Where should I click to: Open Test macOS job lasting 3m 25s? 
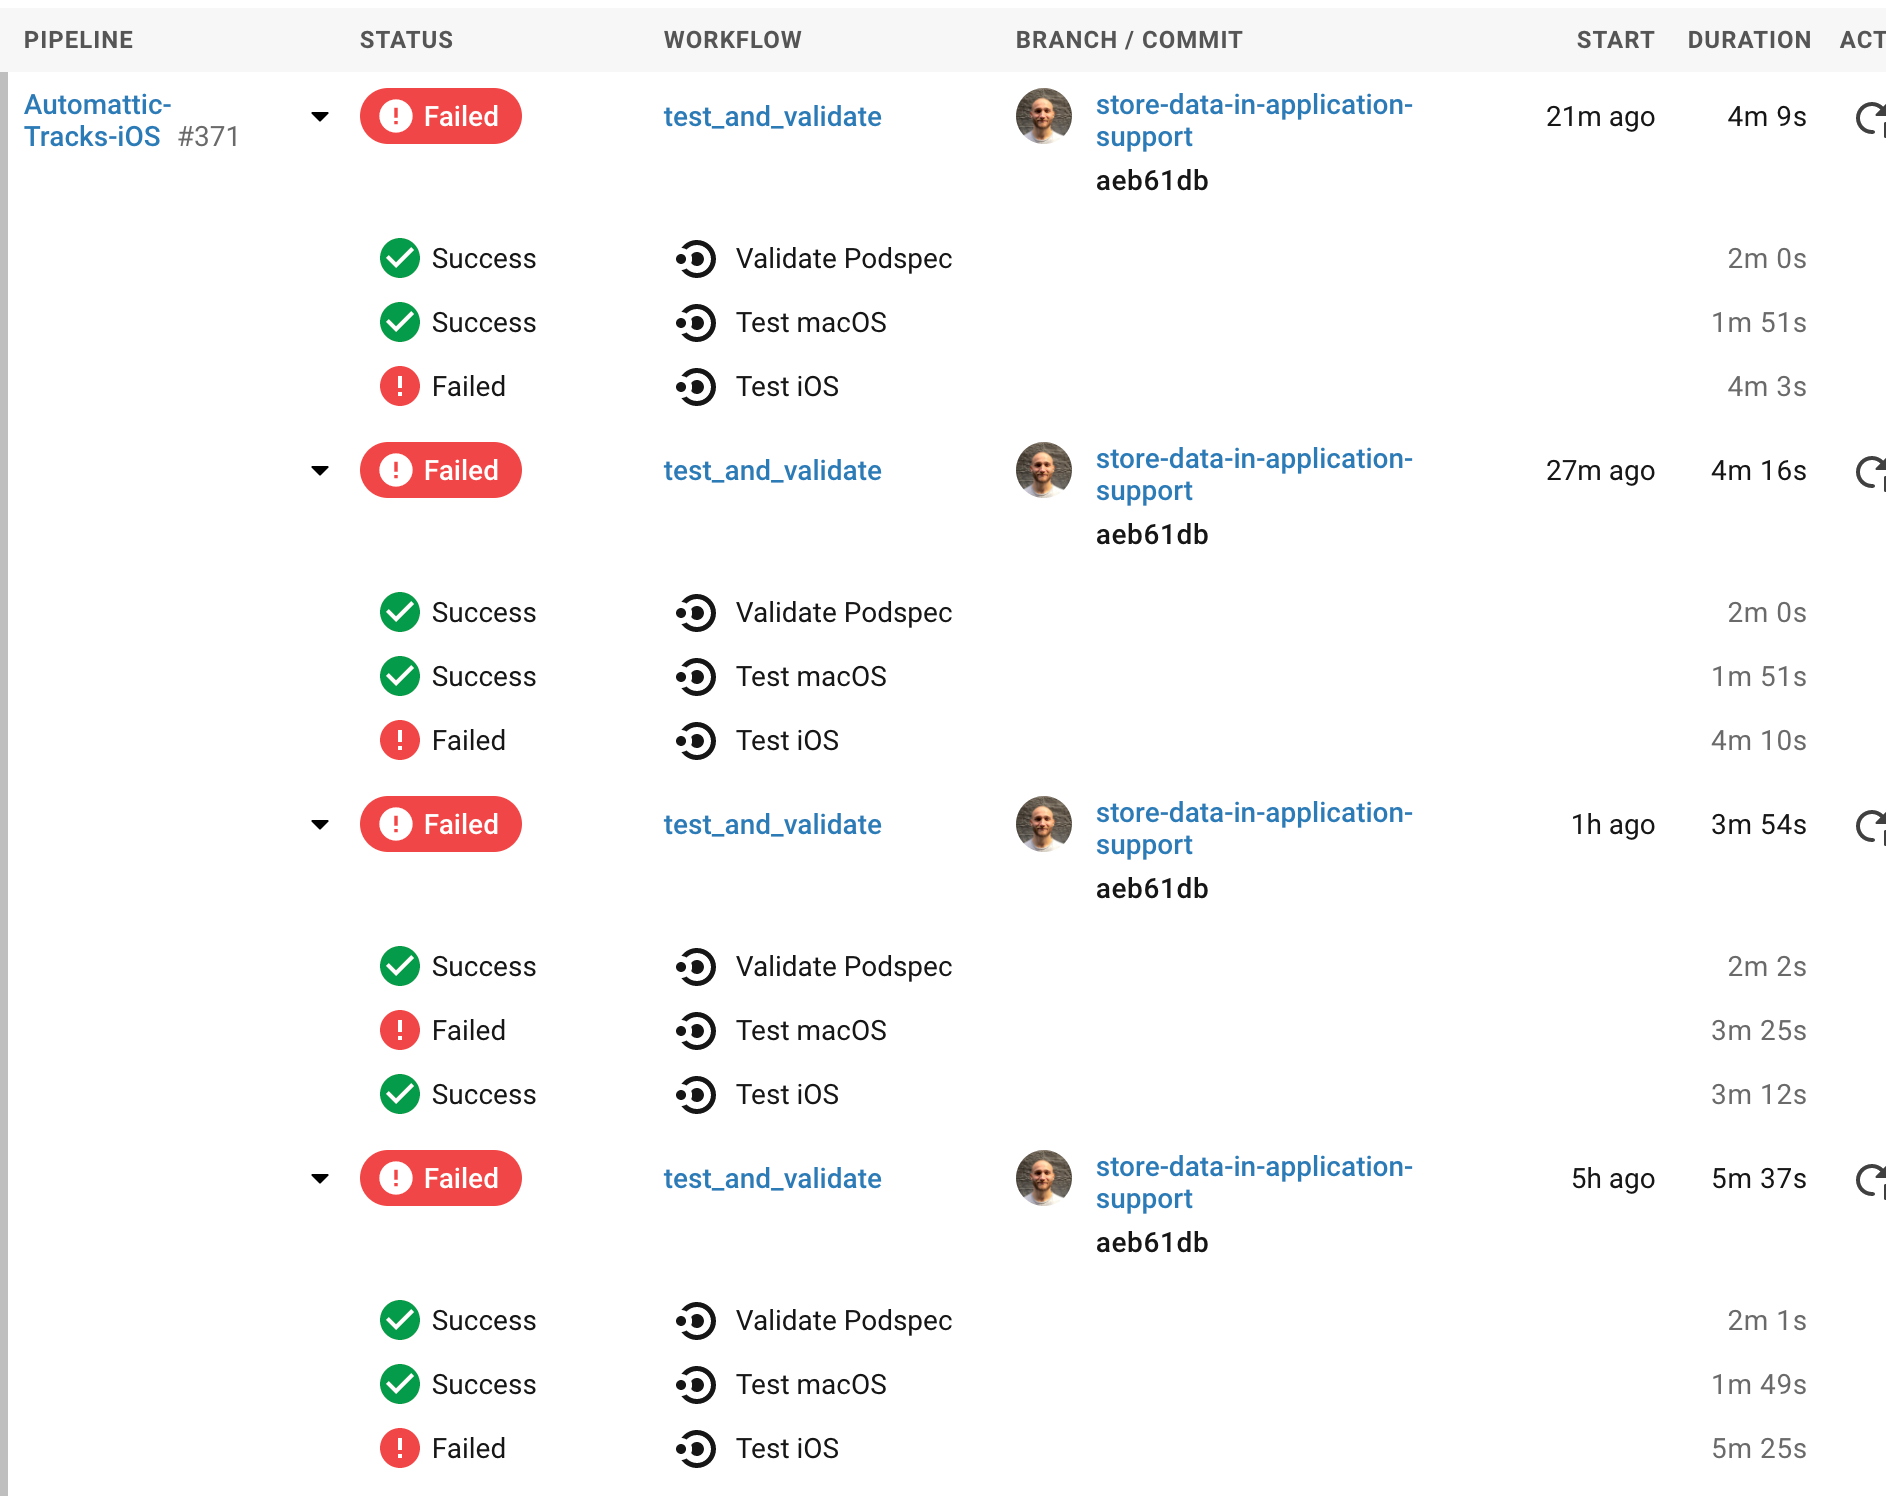[811, 1031]
